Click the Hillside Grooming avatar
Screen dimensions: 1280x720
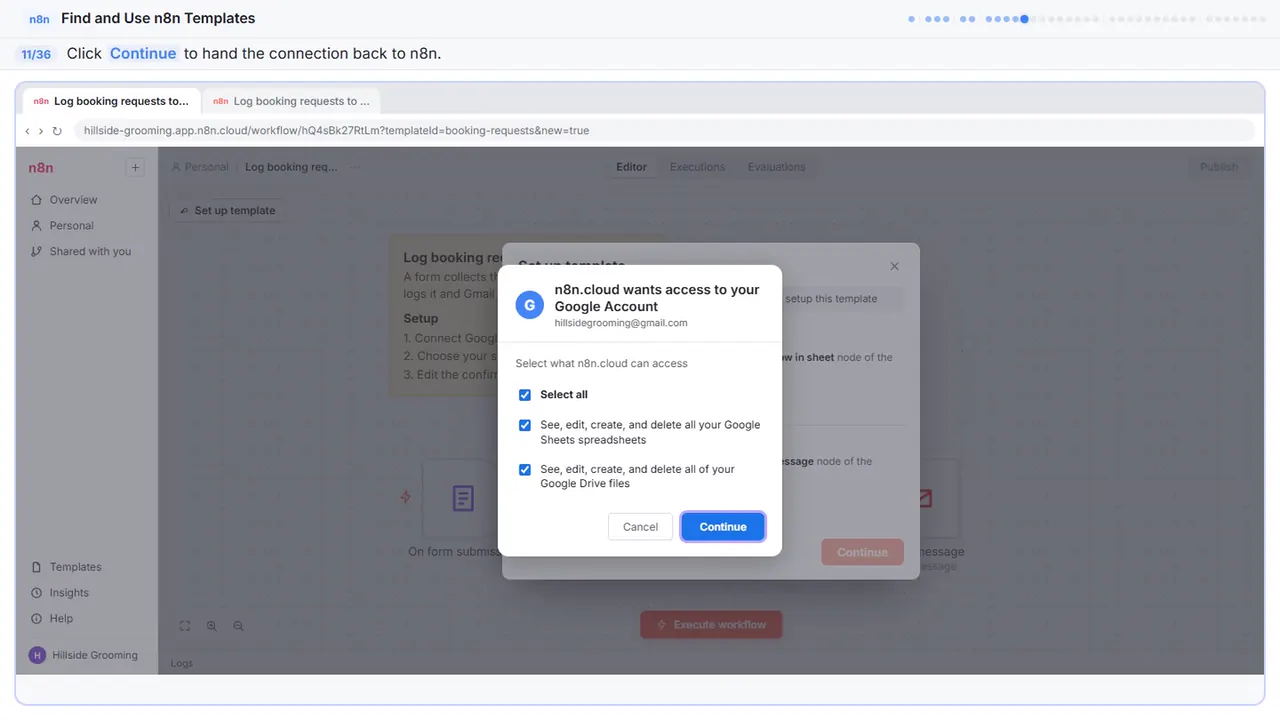click(38, 655)
